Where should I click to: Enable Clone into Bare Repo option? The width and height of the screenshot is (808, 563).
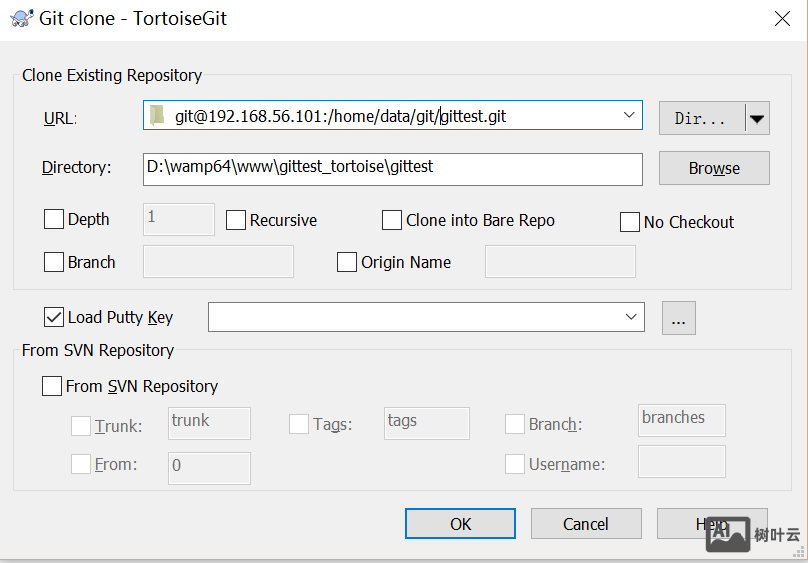pos(392,220)
